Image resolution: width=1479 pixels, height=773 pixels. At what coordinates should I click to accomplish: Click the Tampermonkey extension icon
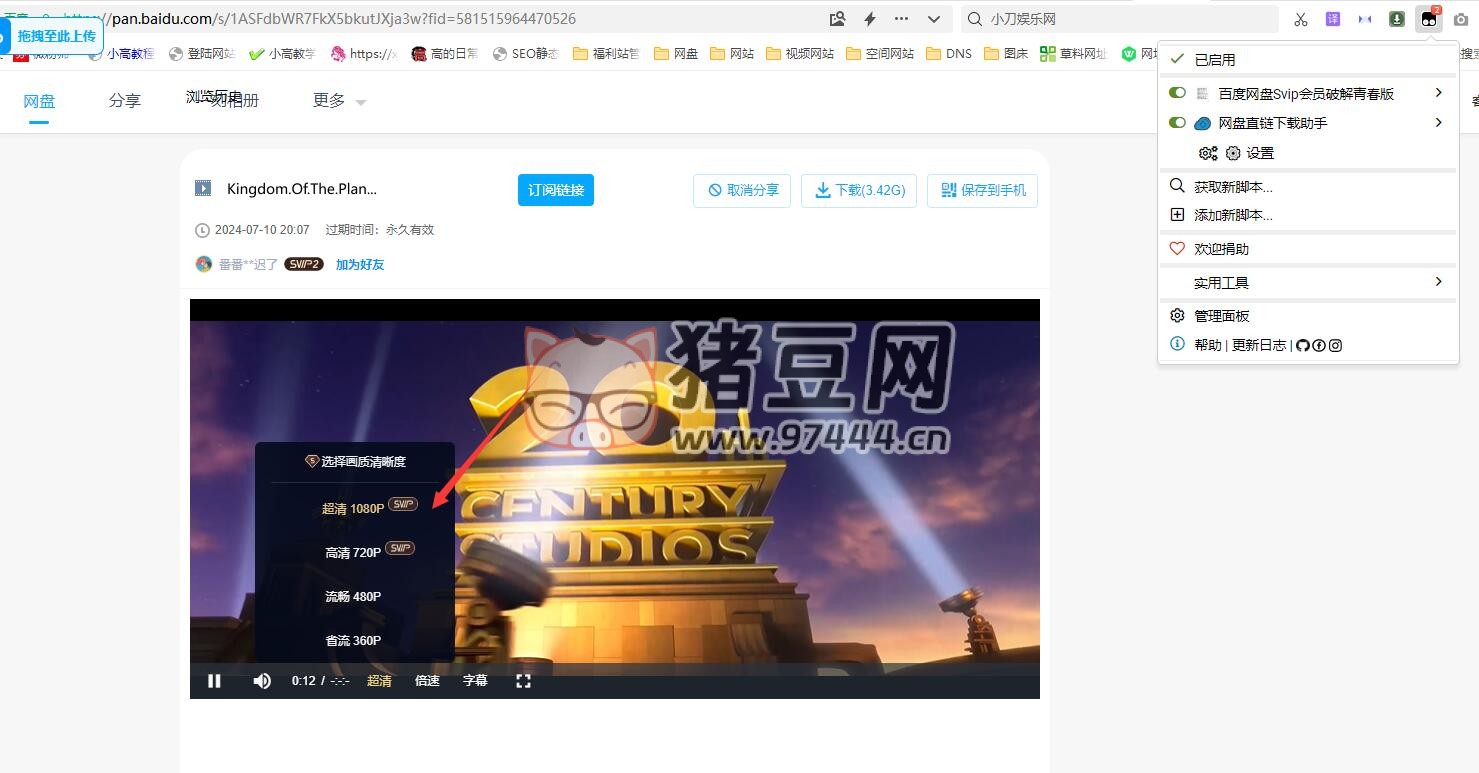coord(1429,19)
